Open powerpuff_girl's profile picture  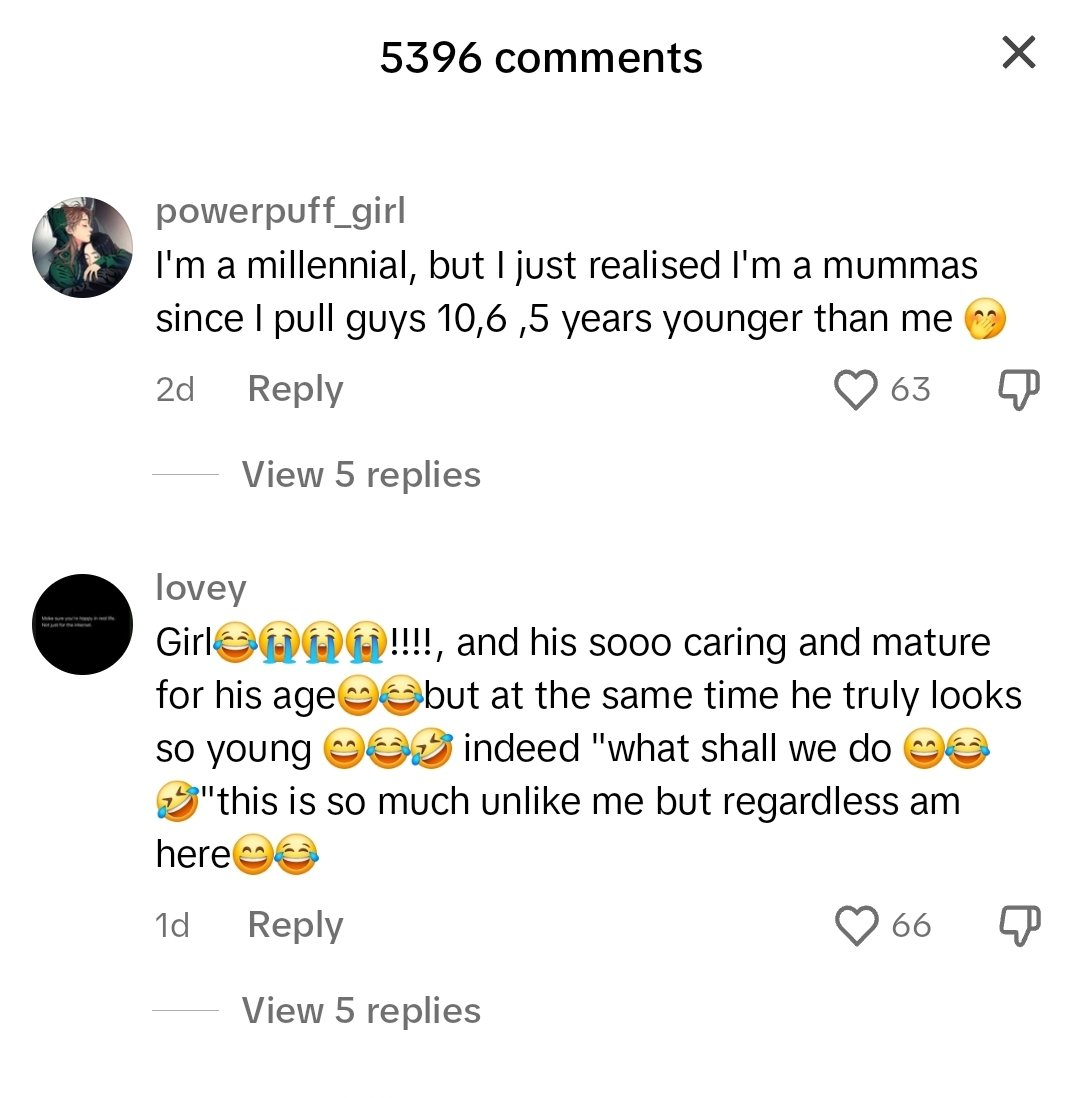[x=82, y=247]
